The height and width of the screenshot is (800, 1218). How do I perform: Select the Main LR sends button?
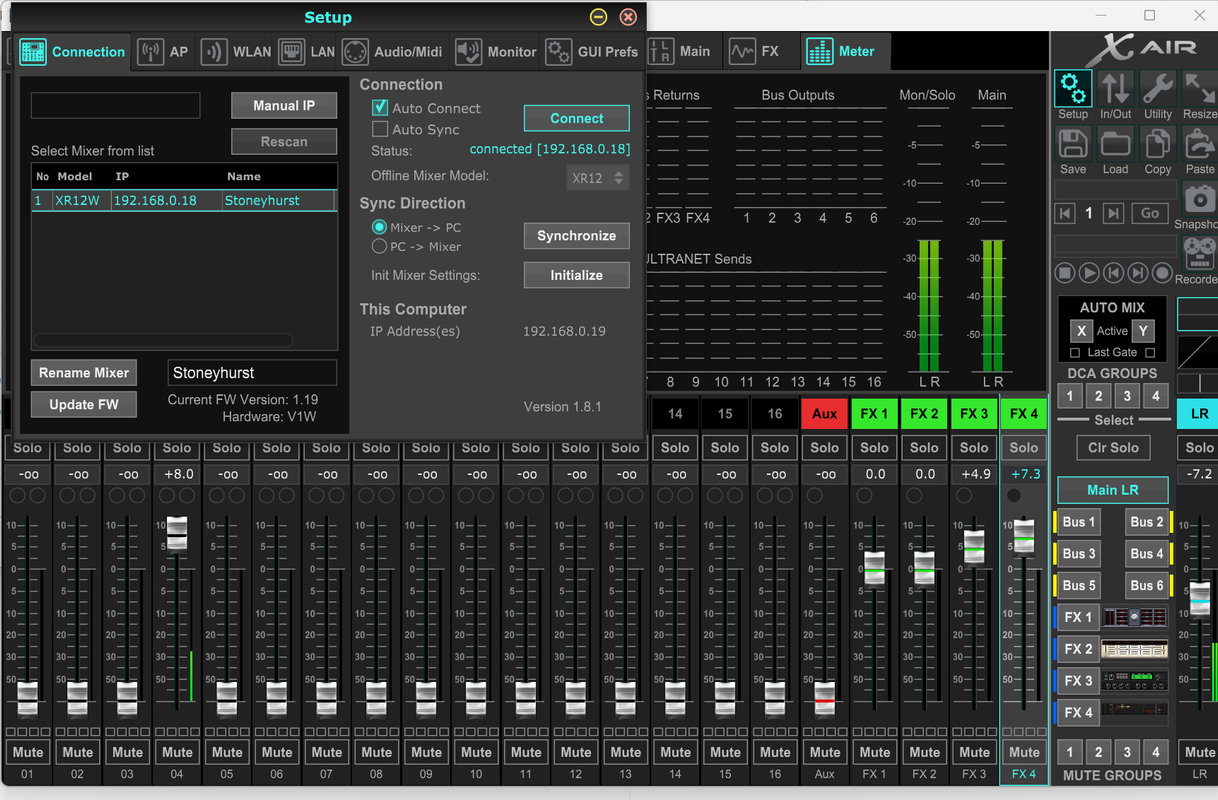1113,490
